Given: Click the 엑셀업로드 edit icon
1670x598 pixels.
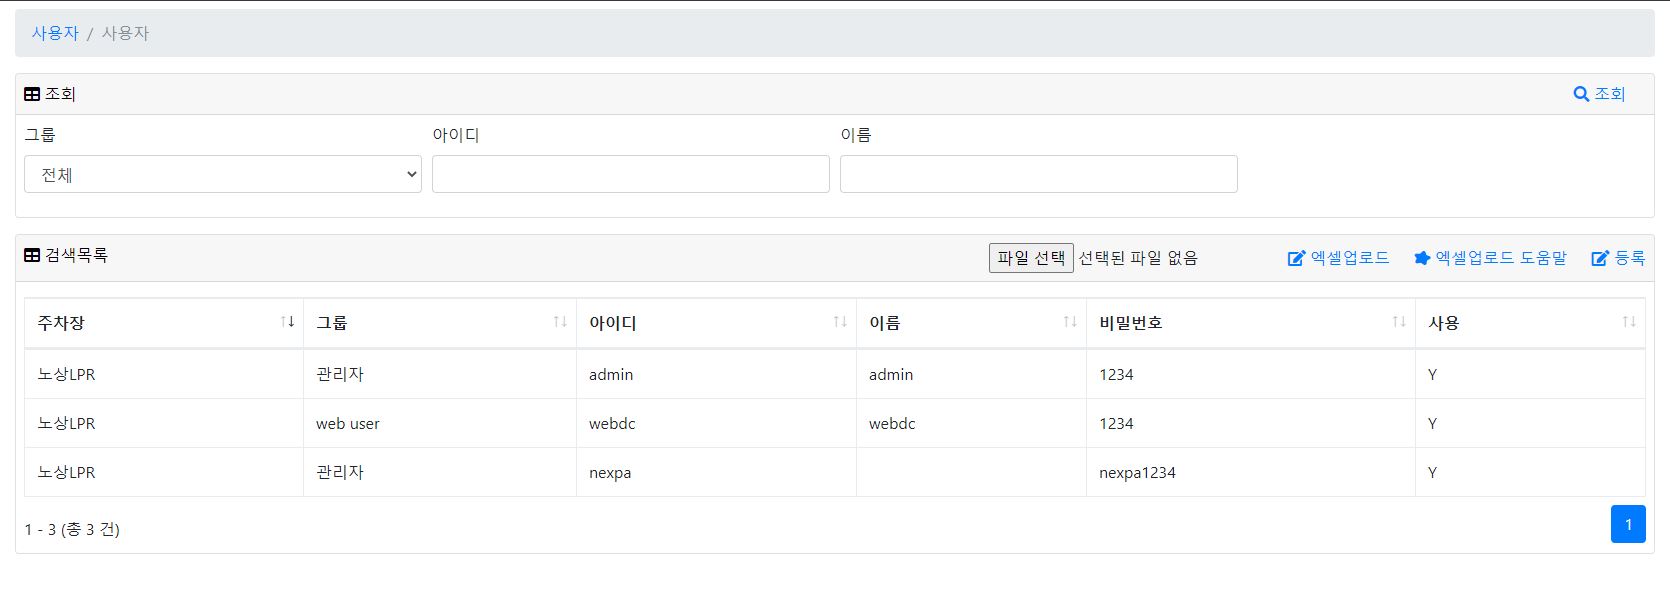Looking at the screenshot, I should pyautogui.click(x=1296, y=258).
